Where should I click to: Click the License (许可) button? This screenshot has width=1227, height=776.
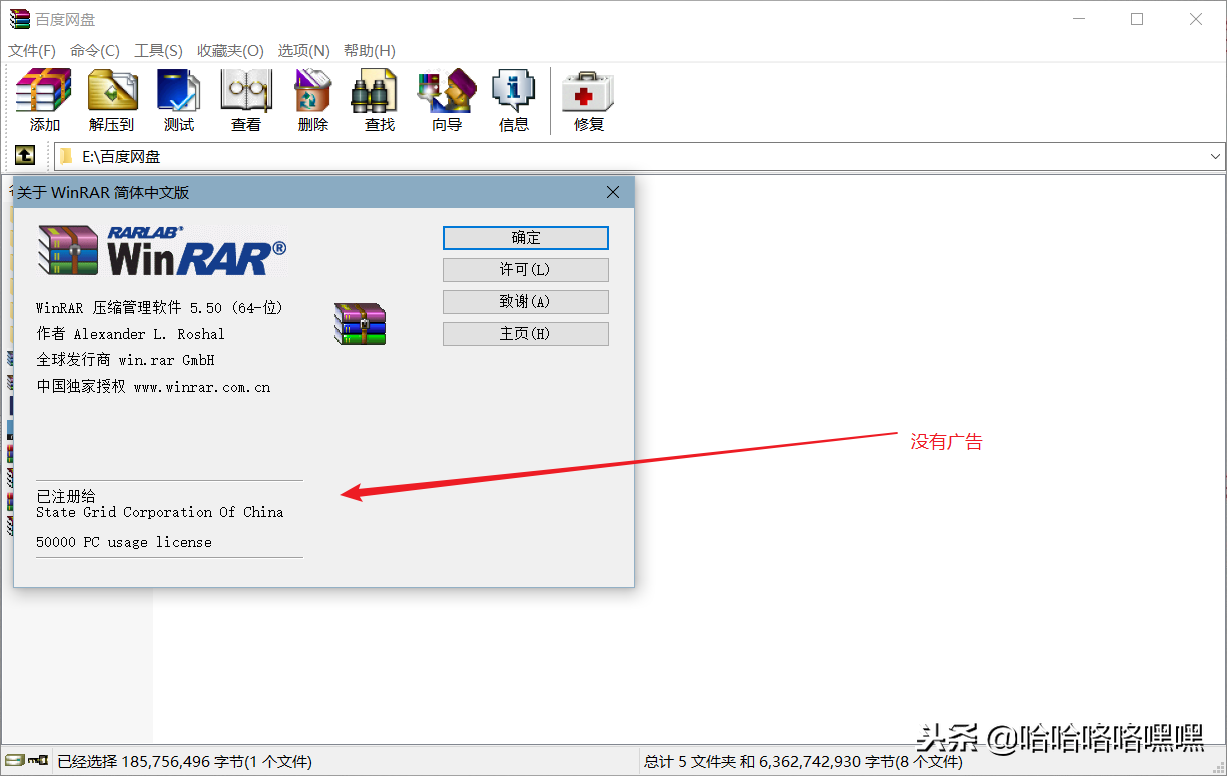pyautogui.click(x=526, y=270)
